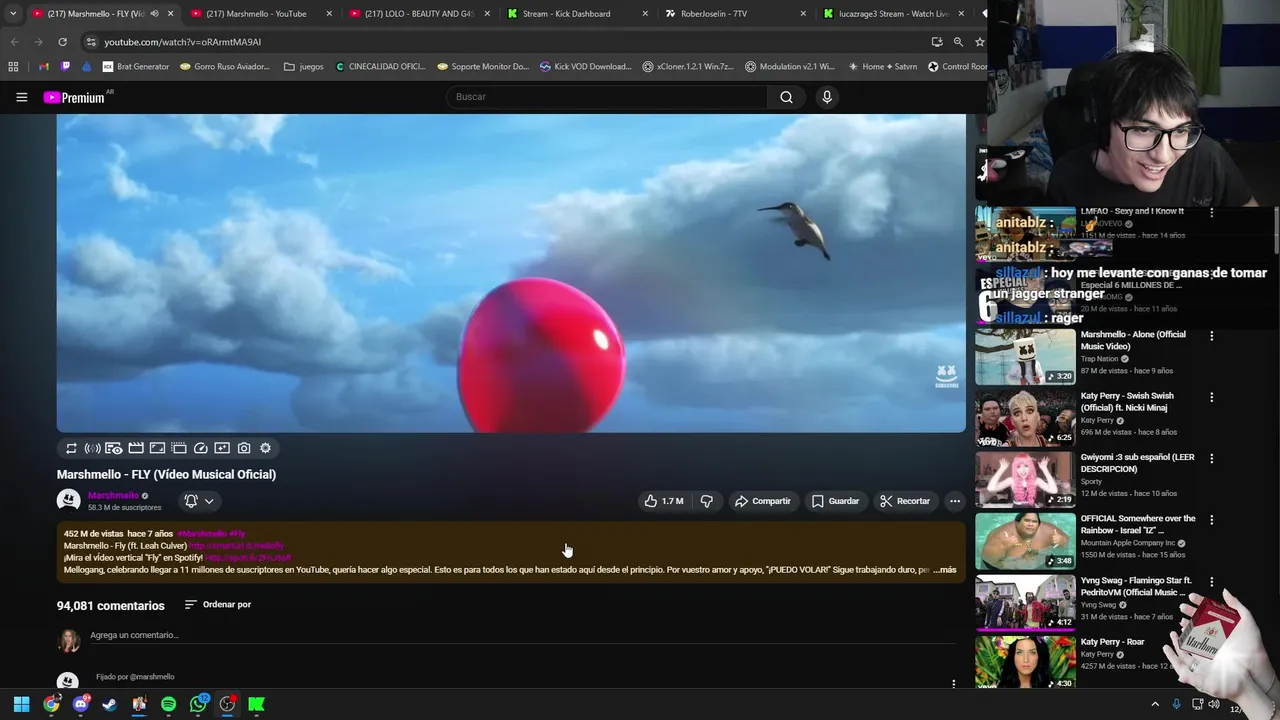
Task: Open the Gwiyomi :3 sub español video title
Action: tap(1137, 463)
